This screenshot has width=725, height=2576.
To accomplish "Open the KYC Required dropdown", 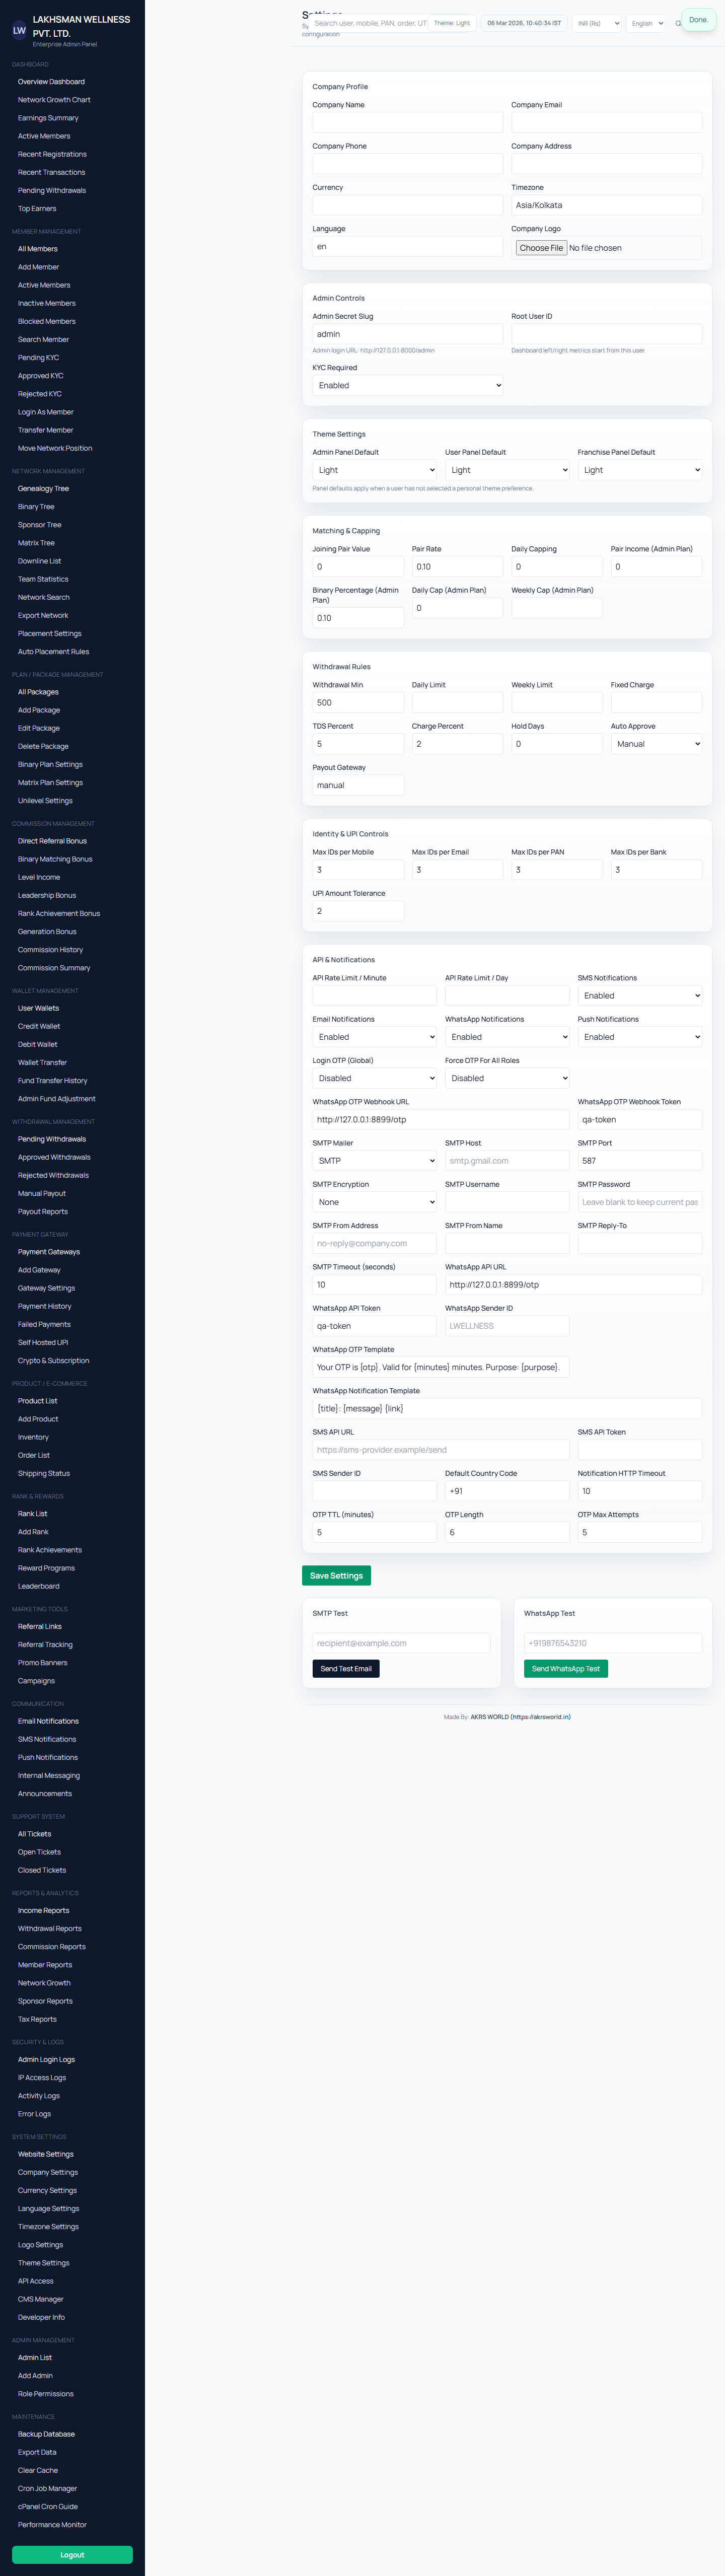I will click(x=407, y=385).
